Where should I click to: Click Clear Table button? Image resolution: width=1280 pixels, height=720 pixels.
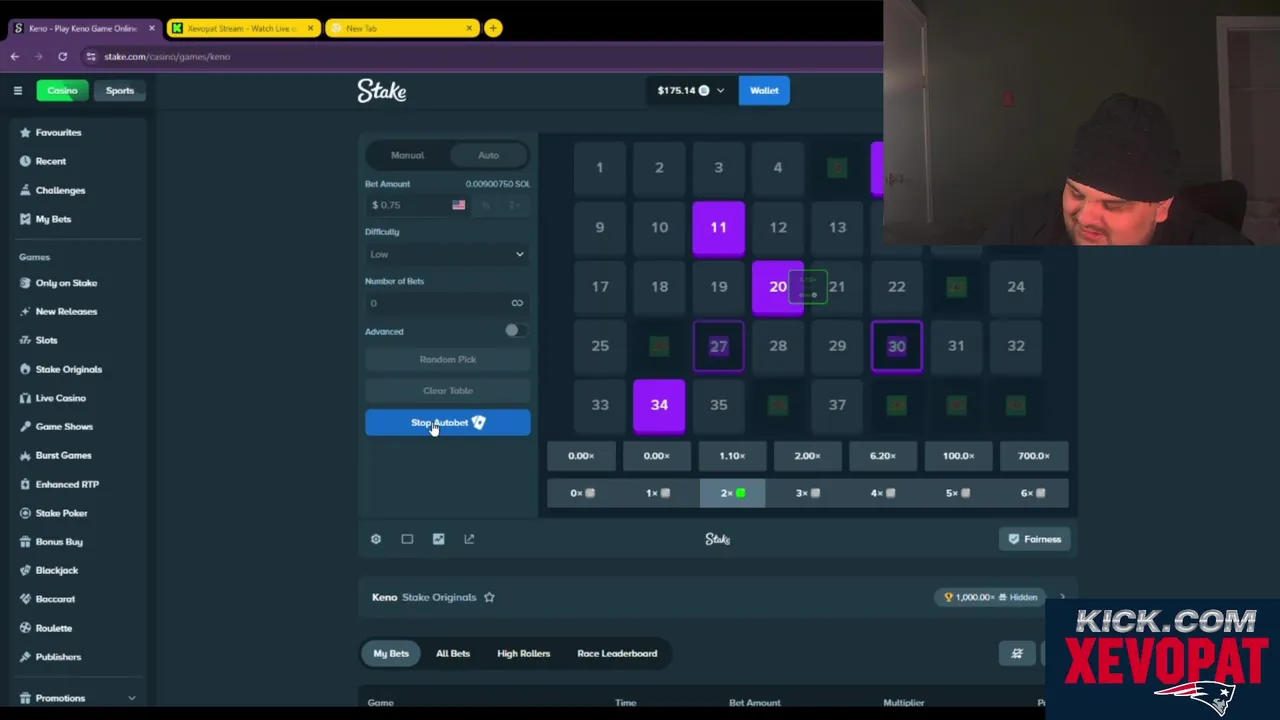click(447, 390)
